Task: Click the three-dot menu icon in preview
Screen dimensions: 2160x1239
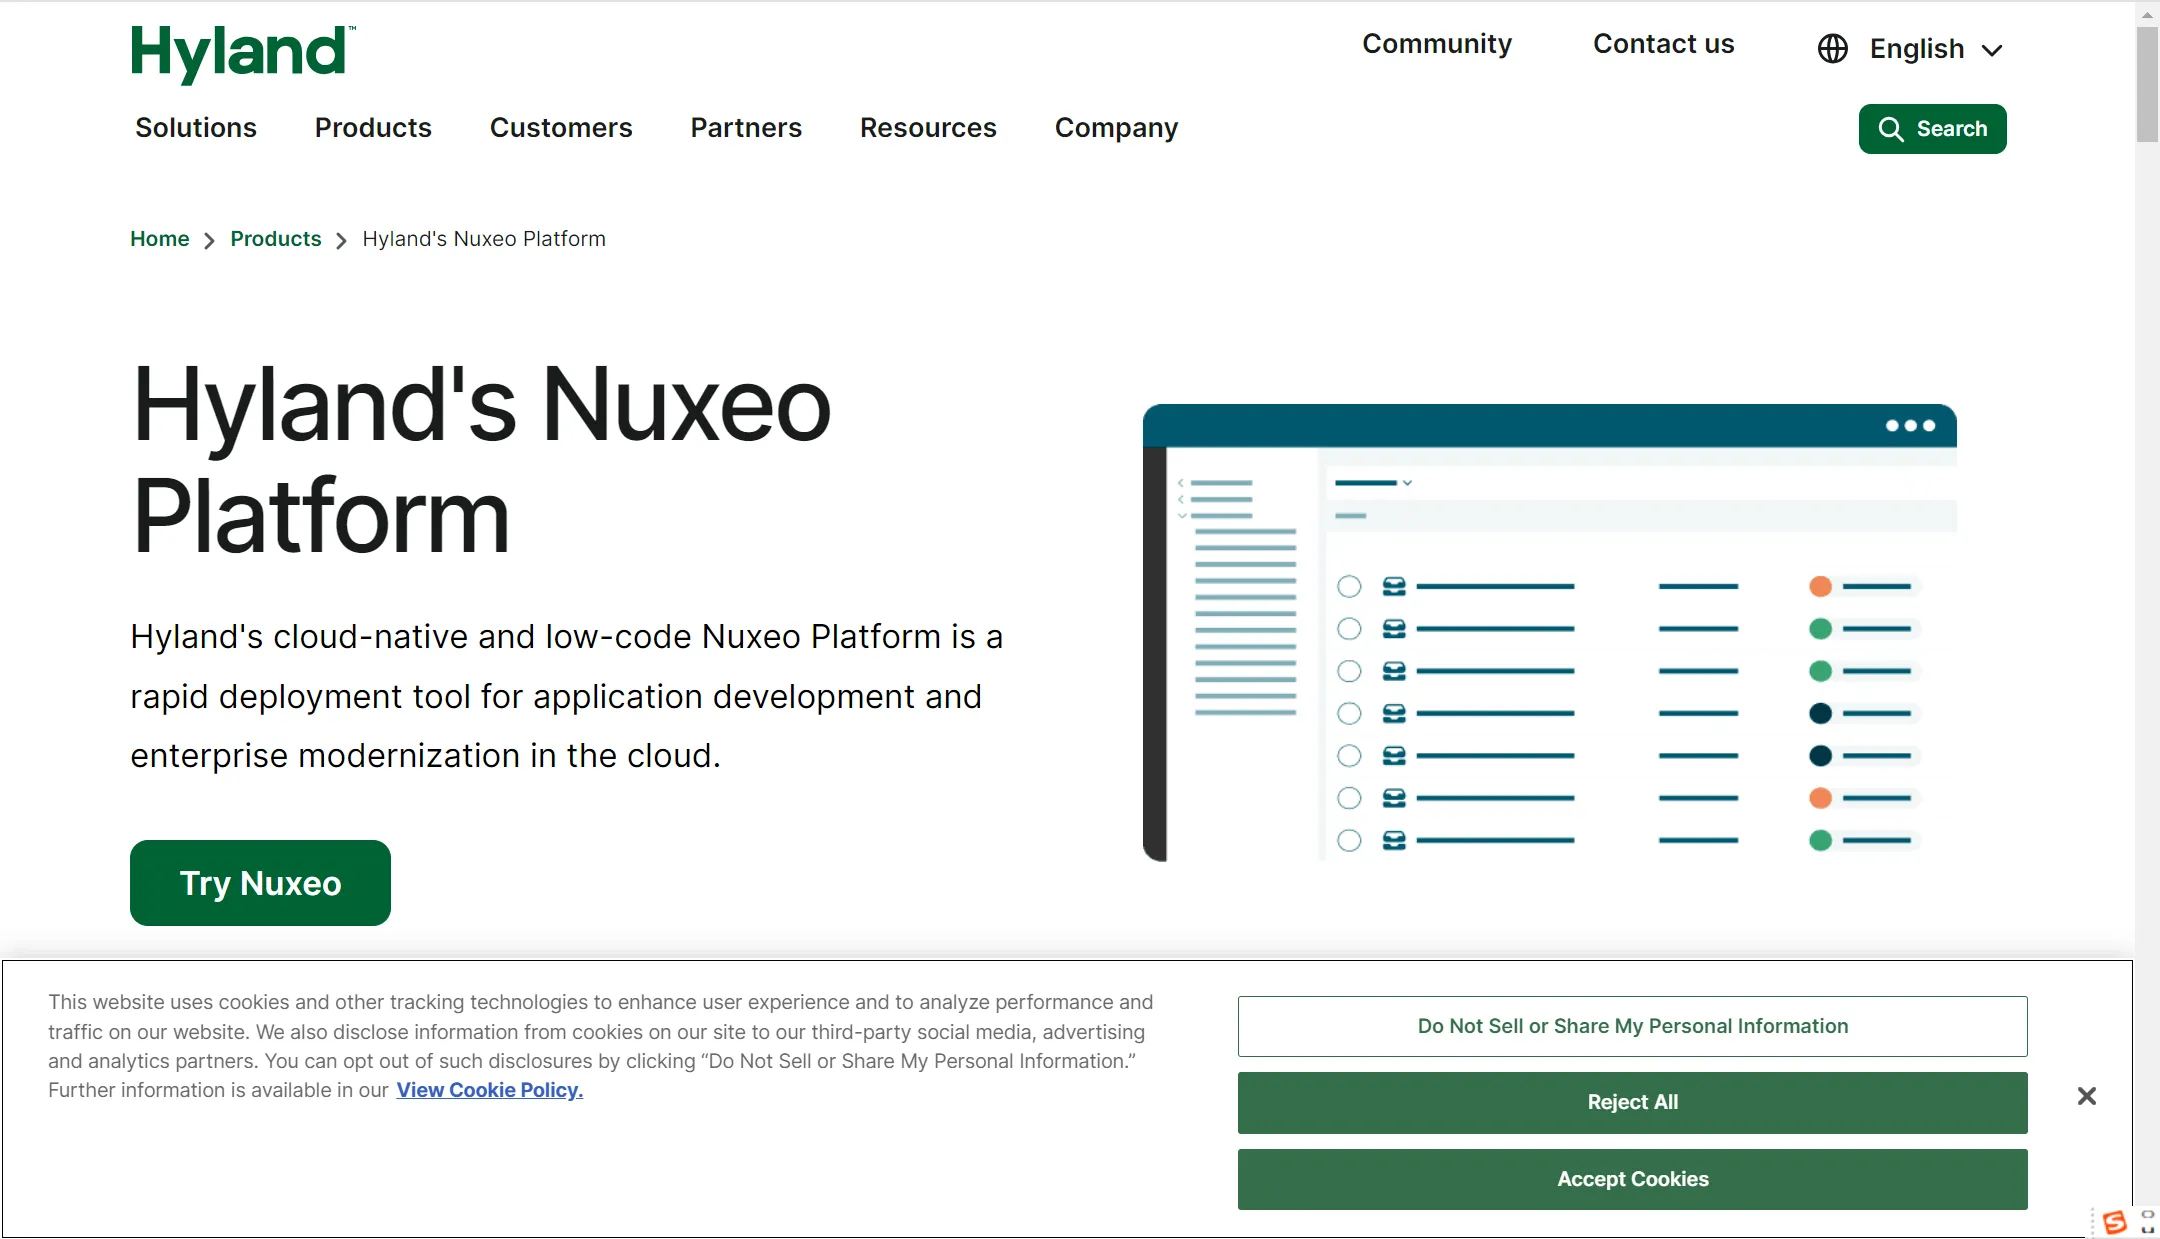Action: pyautogui.click(x=1914, y=426)
